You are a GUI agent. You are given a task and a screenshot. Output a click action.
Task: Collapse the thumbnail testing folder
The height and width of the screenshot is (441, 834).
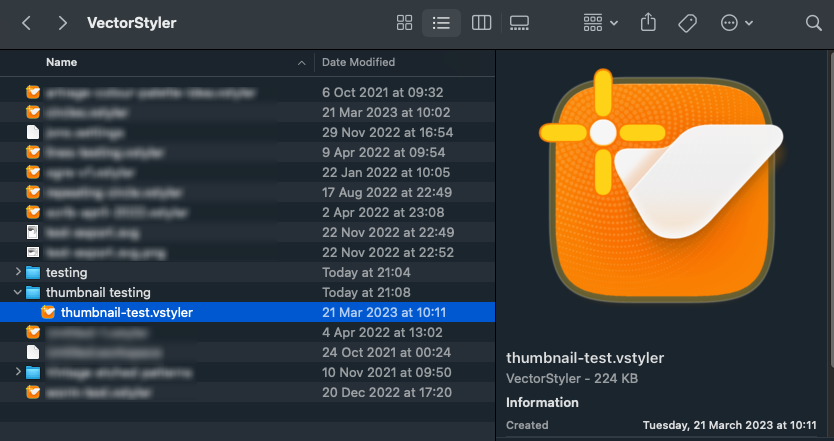coord(18,292)
